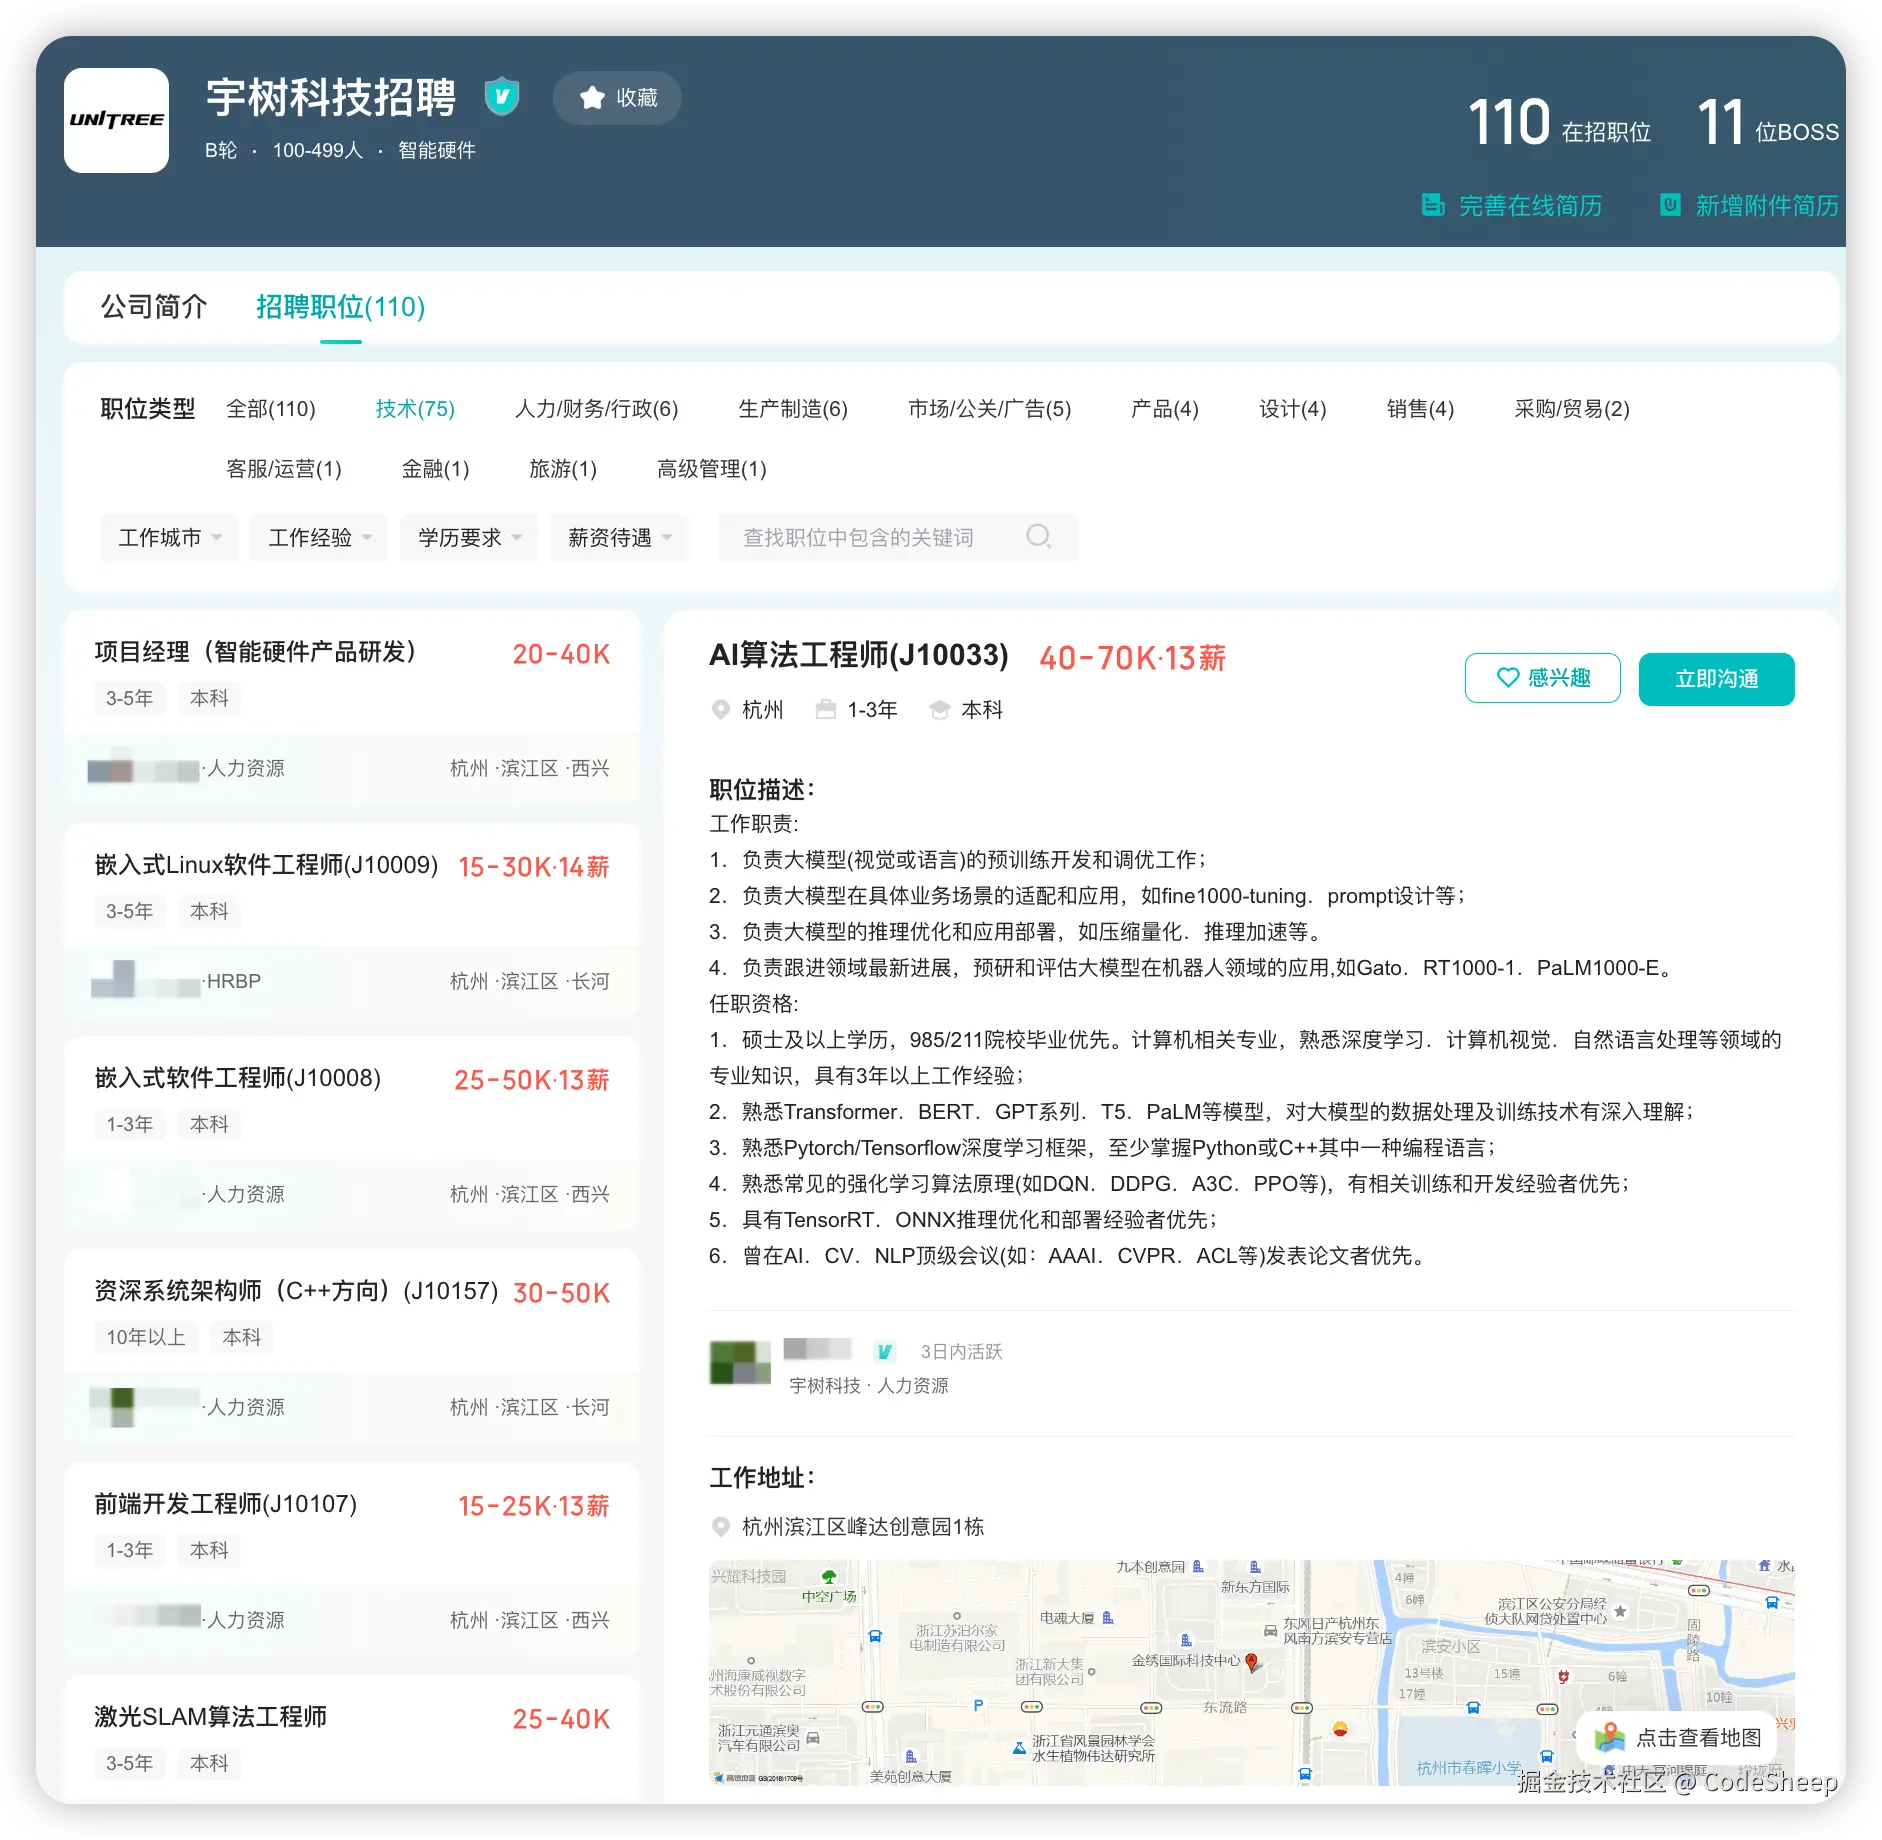This screenshot has height=1840, width=1882.
Task: Open the 完善在线简历 link
Action: (x=1530, y=206)
